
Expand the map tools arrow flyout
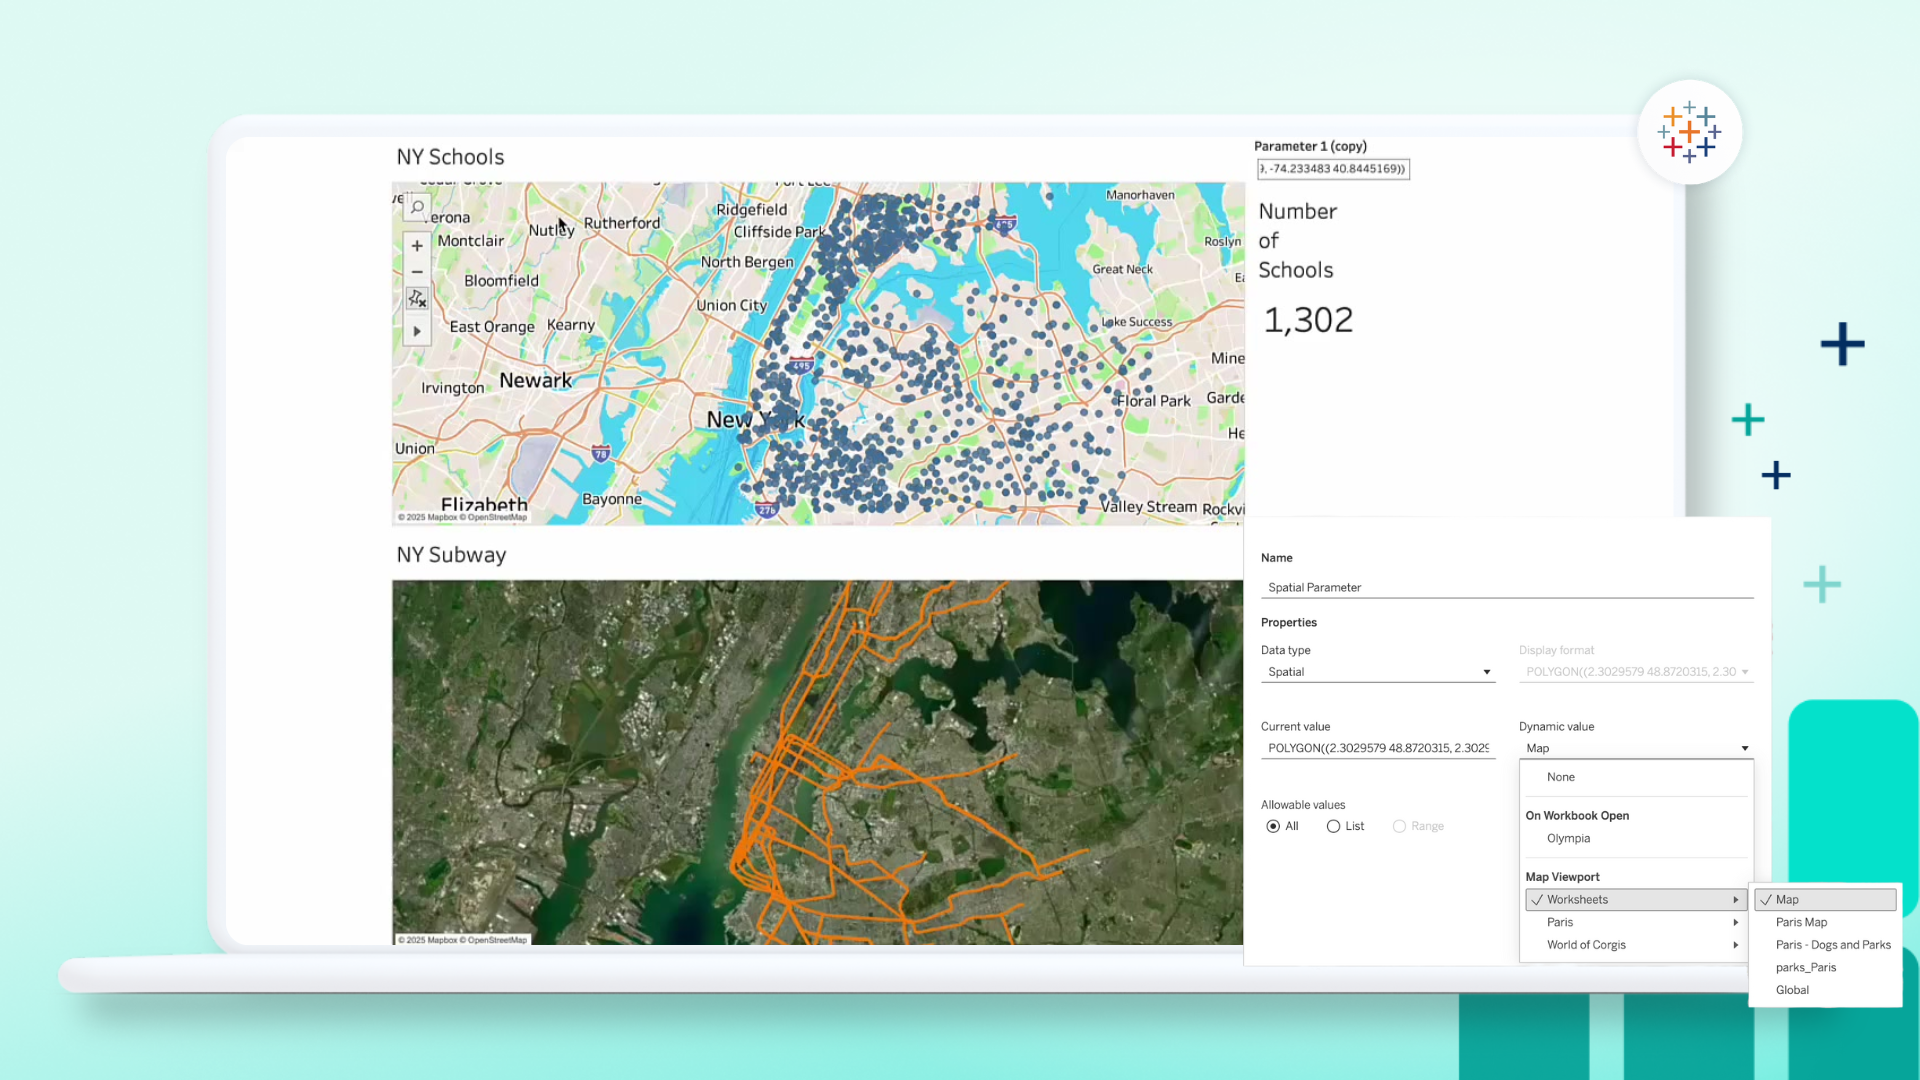point(417,331)
